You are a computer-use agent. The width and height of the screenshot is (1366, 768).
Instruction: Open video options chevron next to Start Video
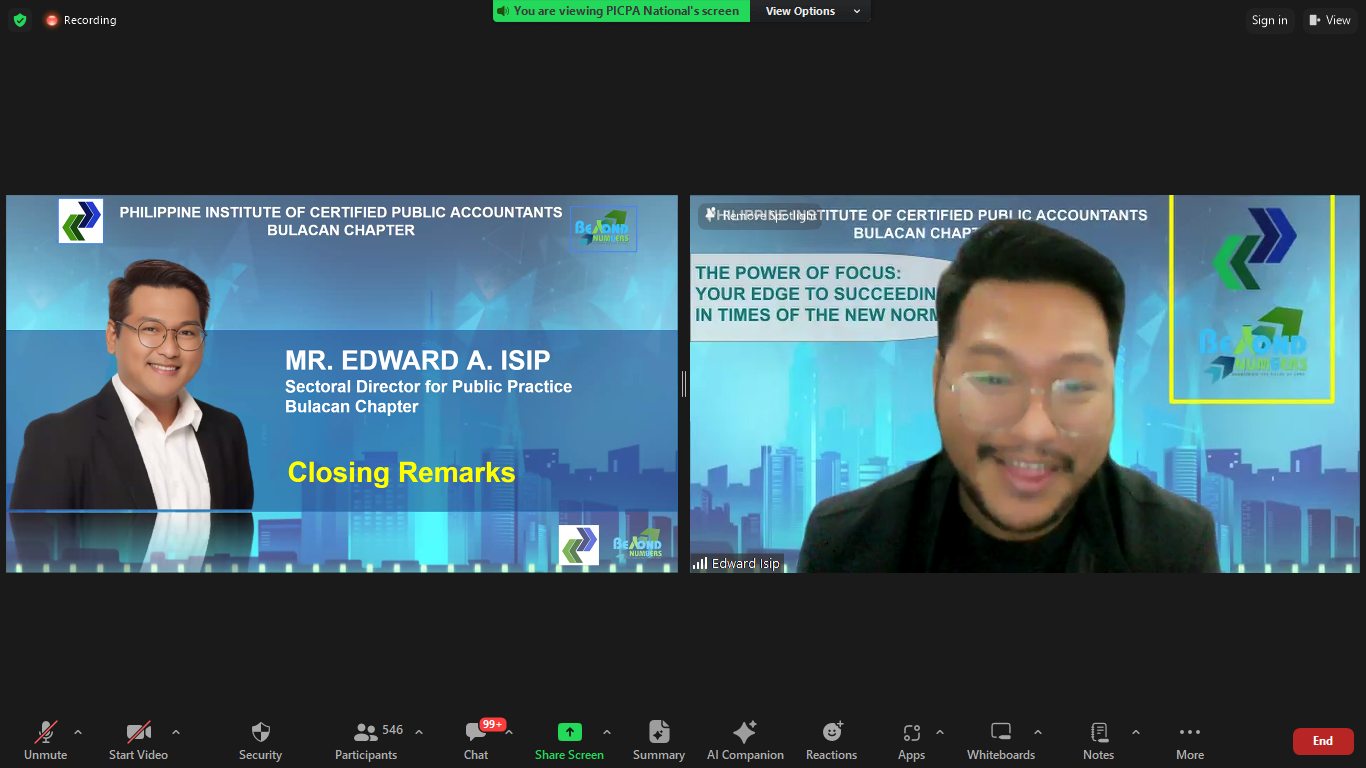click(x=176, y=732)
